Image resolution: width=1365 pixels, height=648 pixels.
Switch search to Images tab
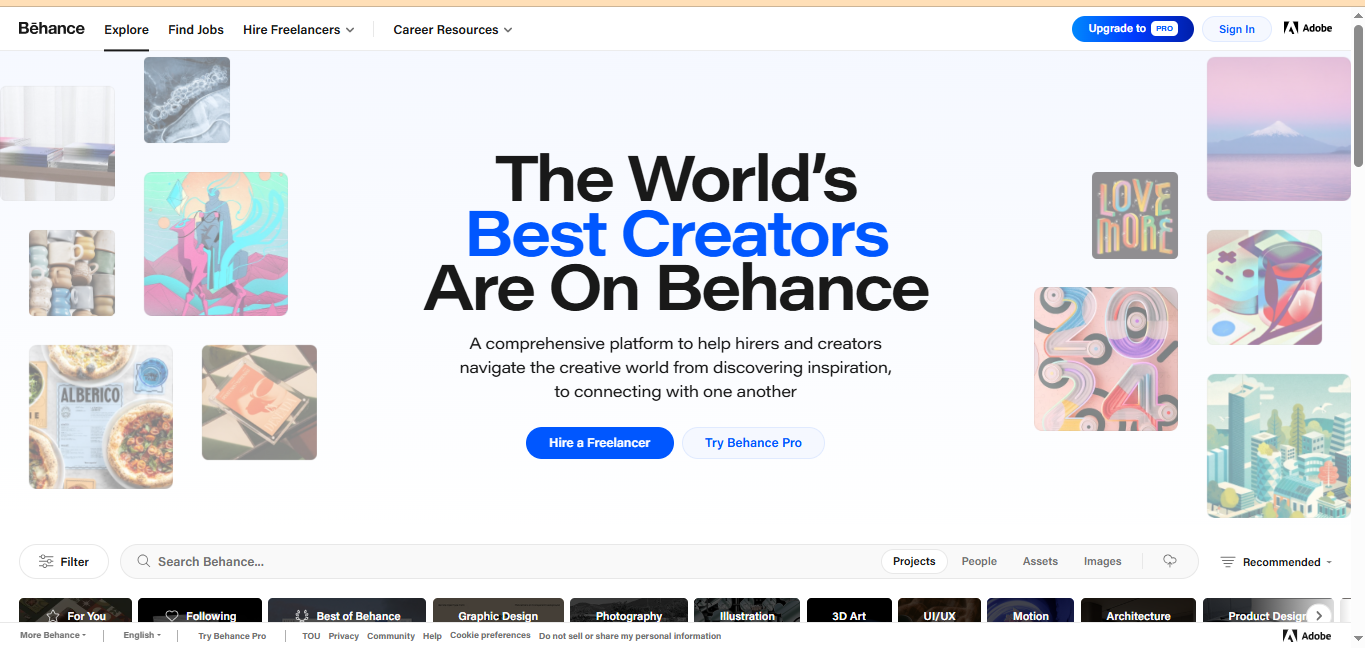tap(1102, 562)
